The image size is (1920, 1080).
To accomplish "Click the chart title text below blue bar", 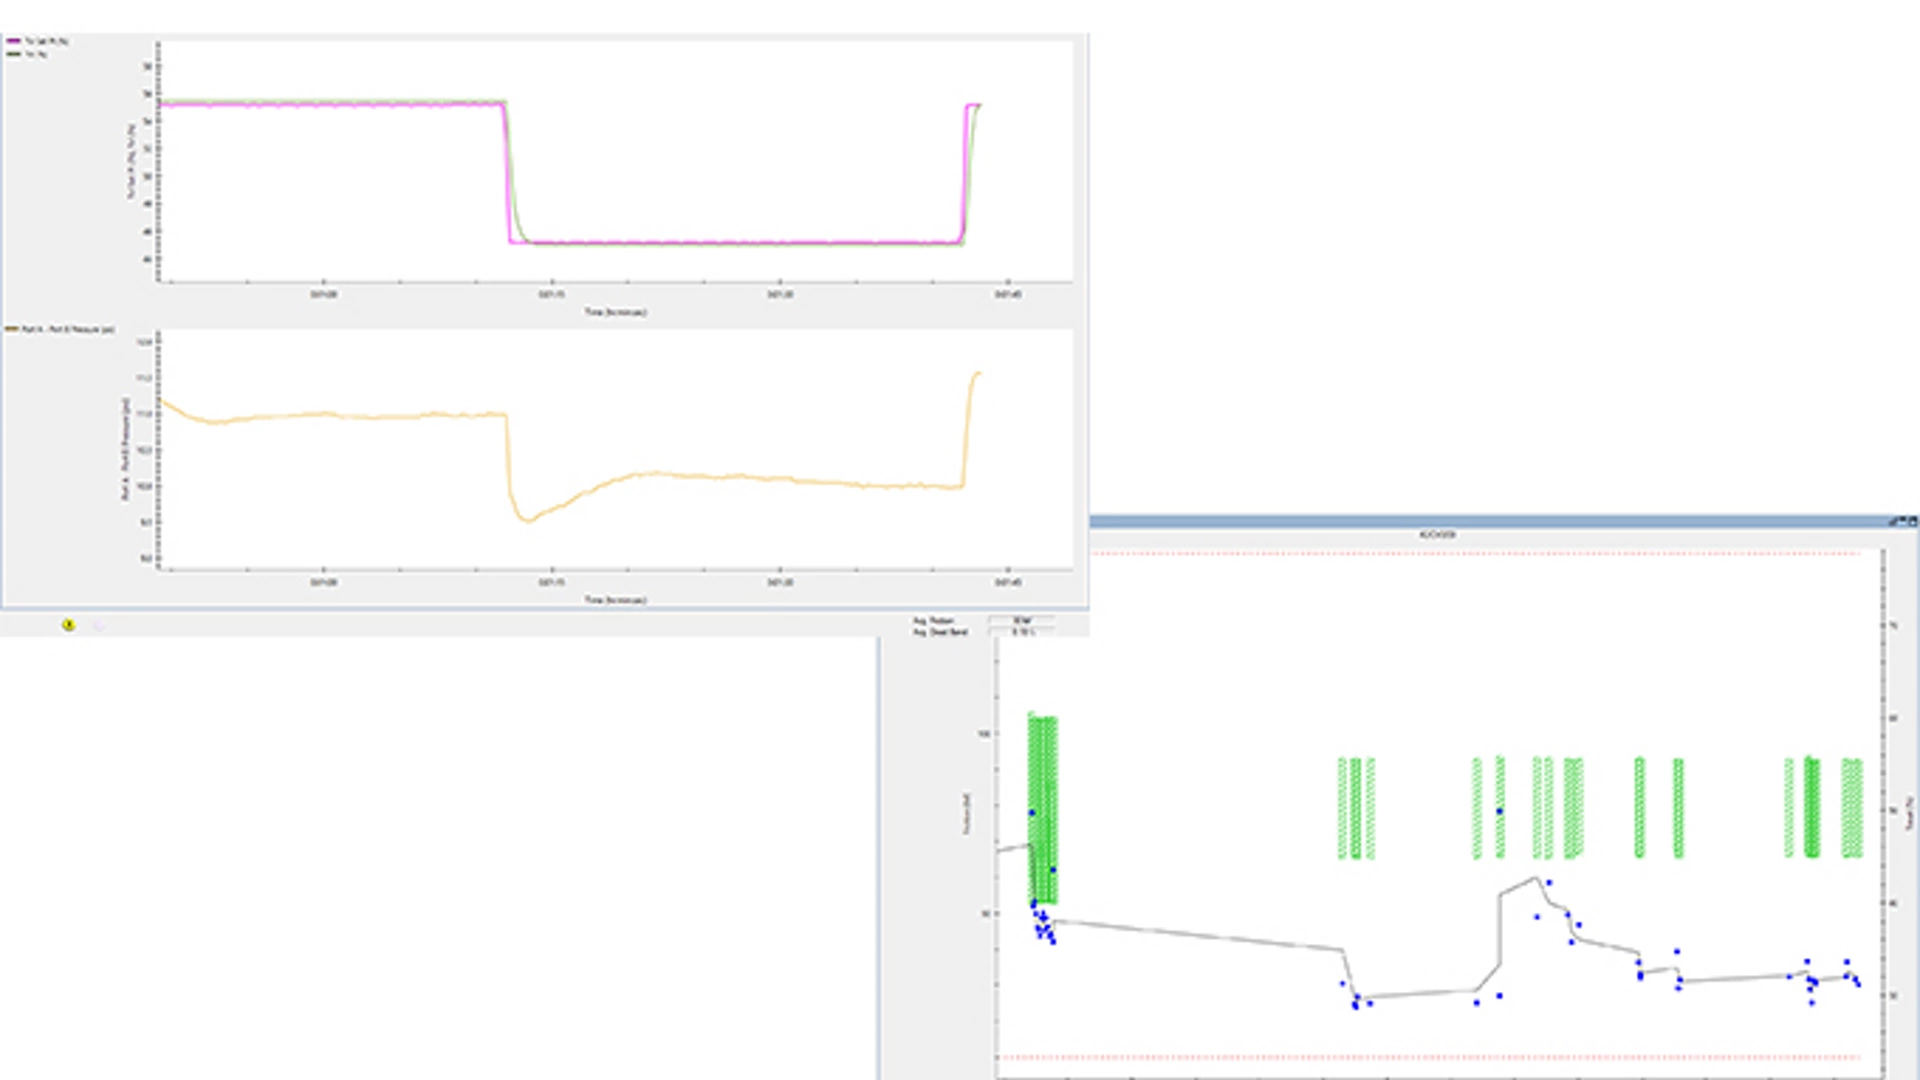I will [1437, 535].
